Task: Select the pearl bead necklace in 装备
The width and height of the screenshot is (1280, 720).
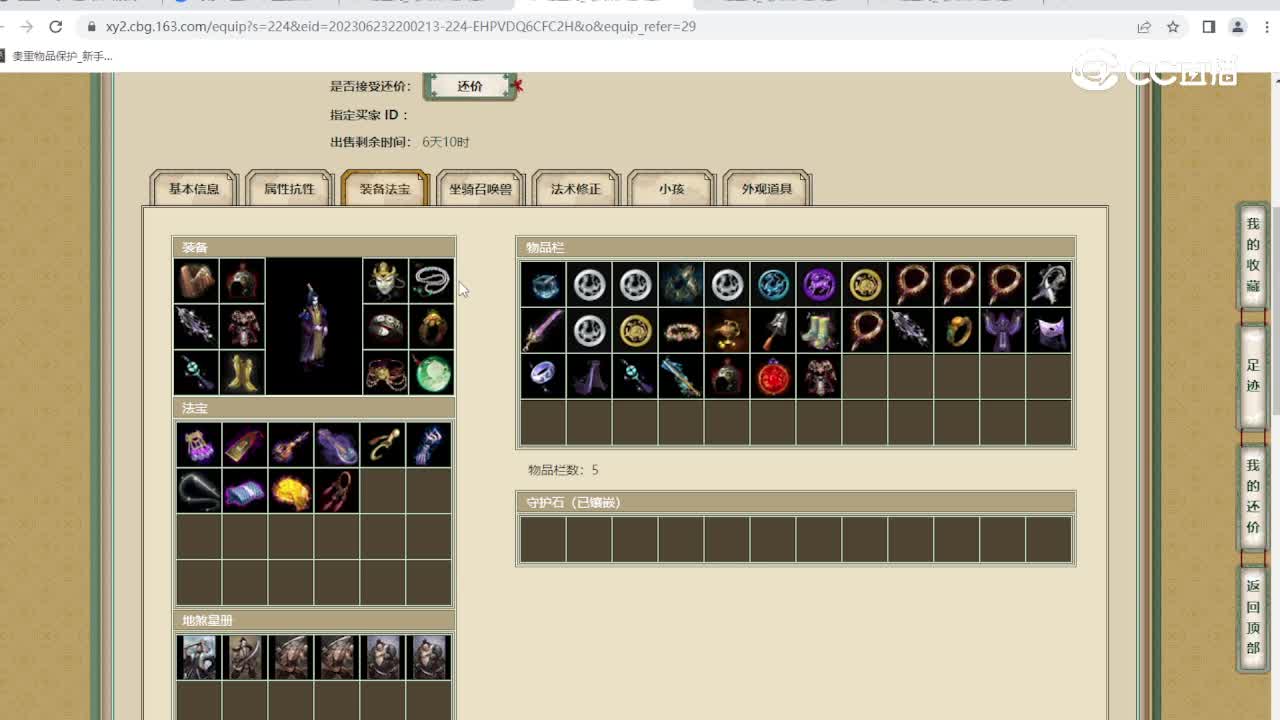Action: pyautogui.click(x=431, y=281)
